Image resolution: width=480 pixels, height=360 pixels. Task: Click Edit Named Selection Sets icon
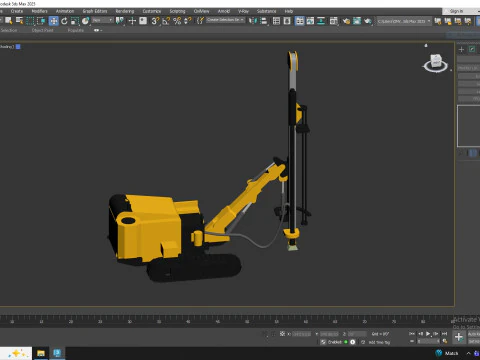coord(200,21)
